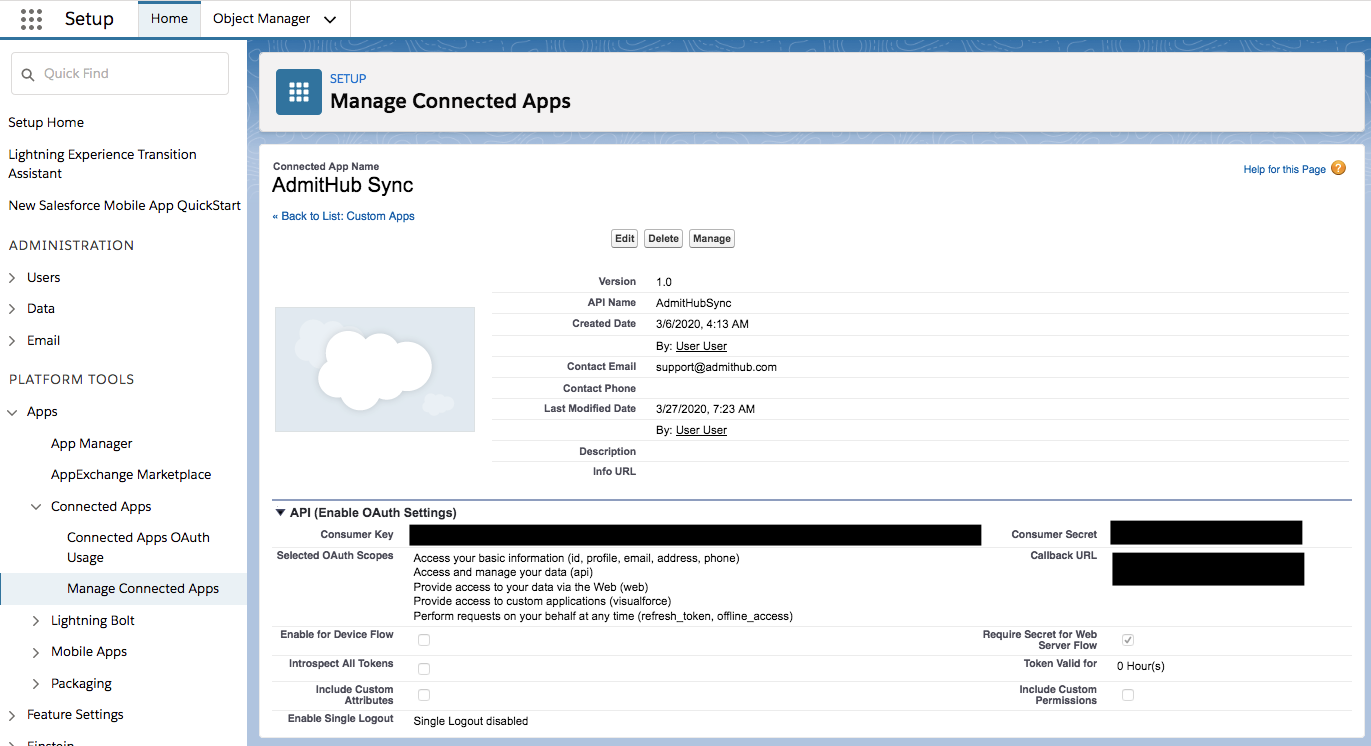Open User User link under Last Modified Date
The height and width of the screenshot is (746, 1371).
[701, 430]
